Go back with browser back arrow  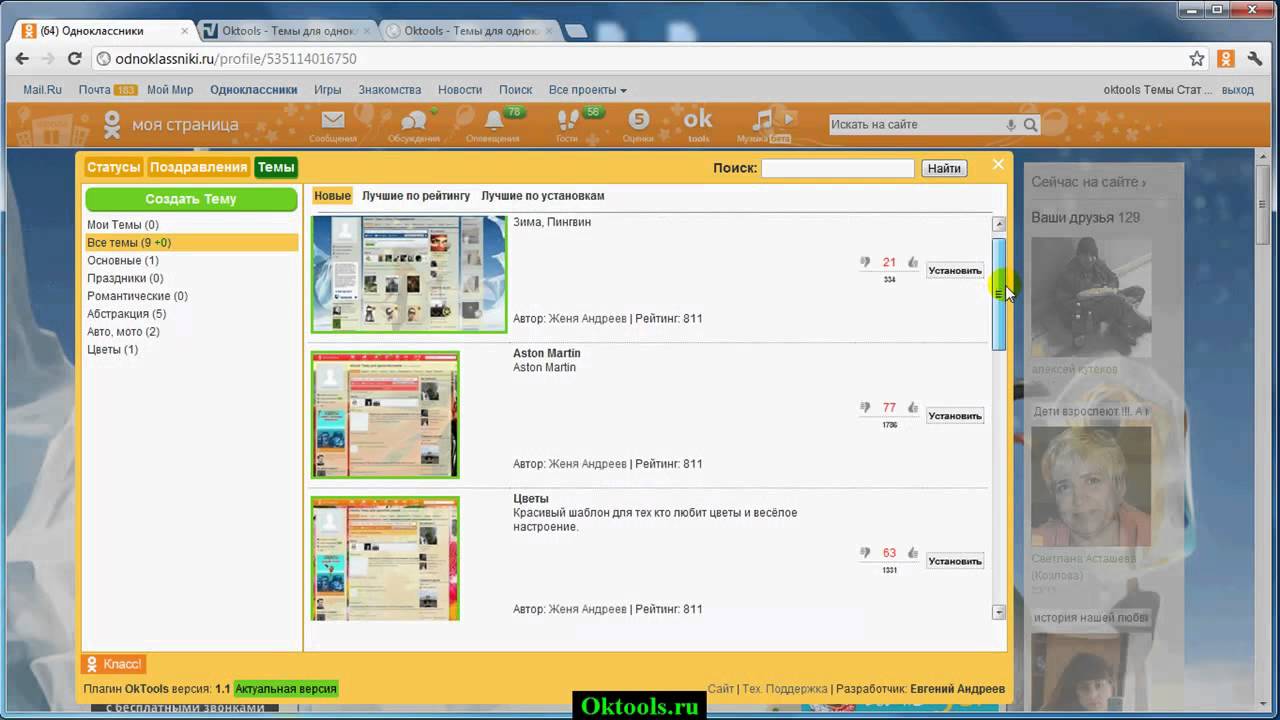[22, 59]
